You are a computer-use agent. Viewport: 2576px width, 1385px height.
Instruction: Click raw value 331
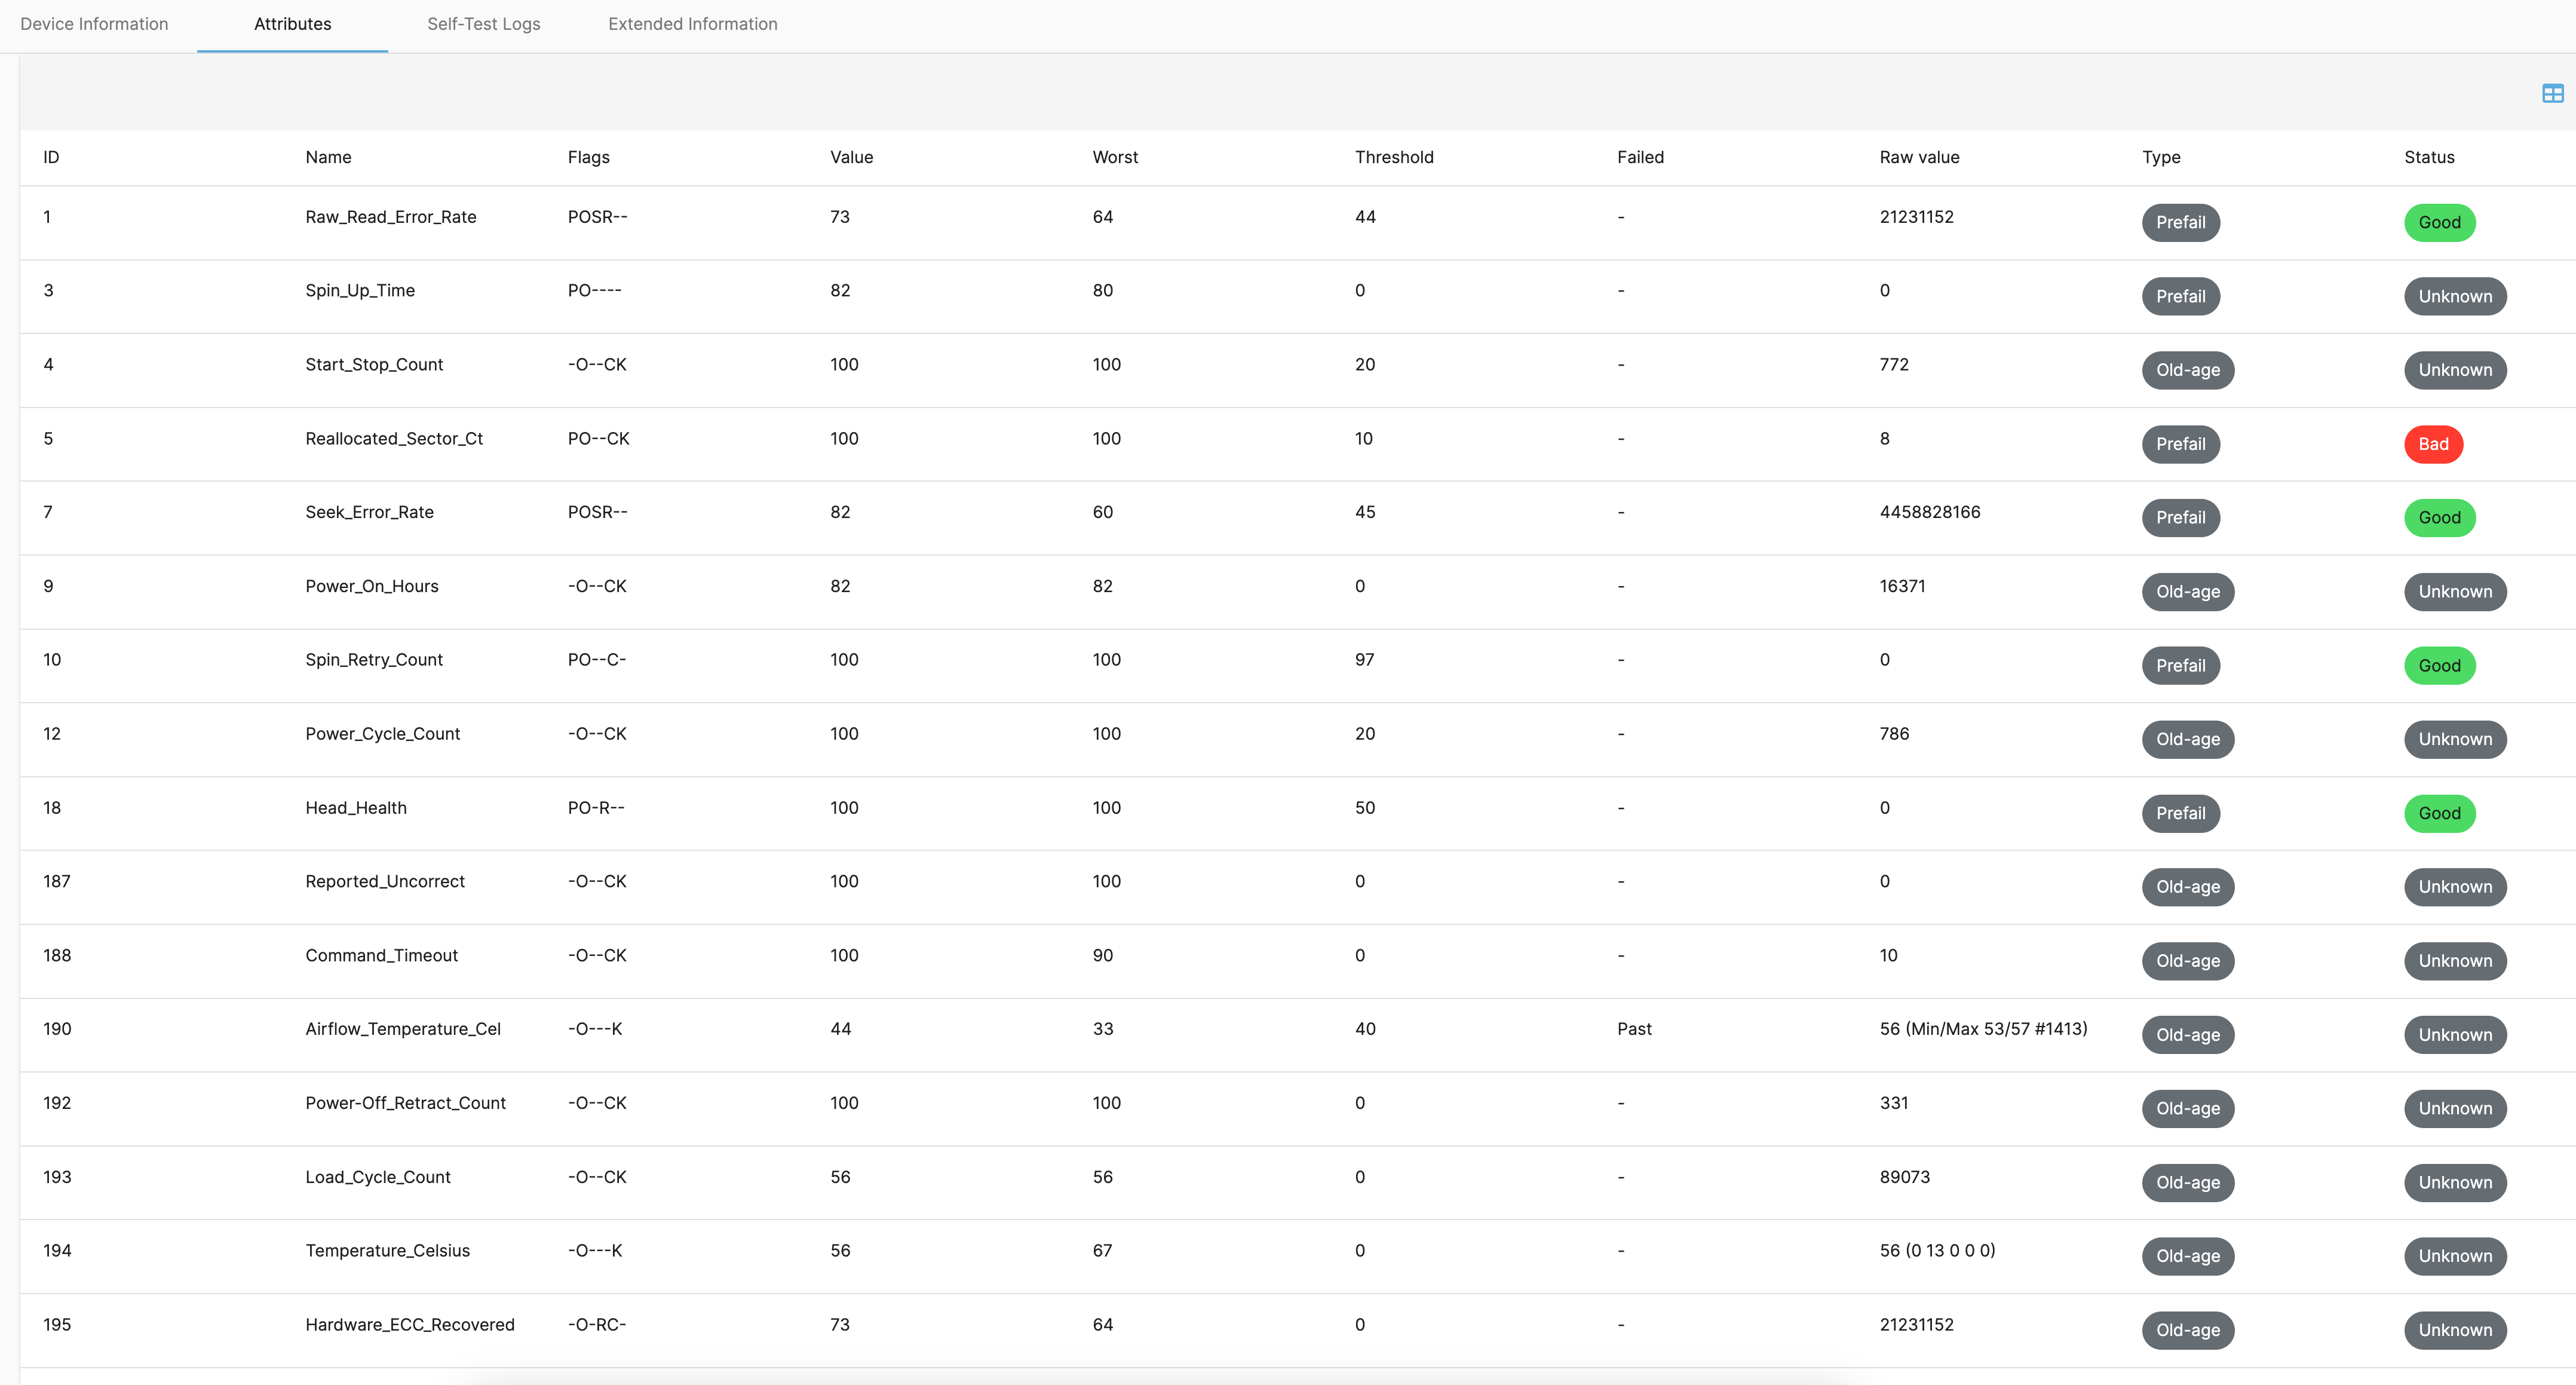(1894, 1103)
